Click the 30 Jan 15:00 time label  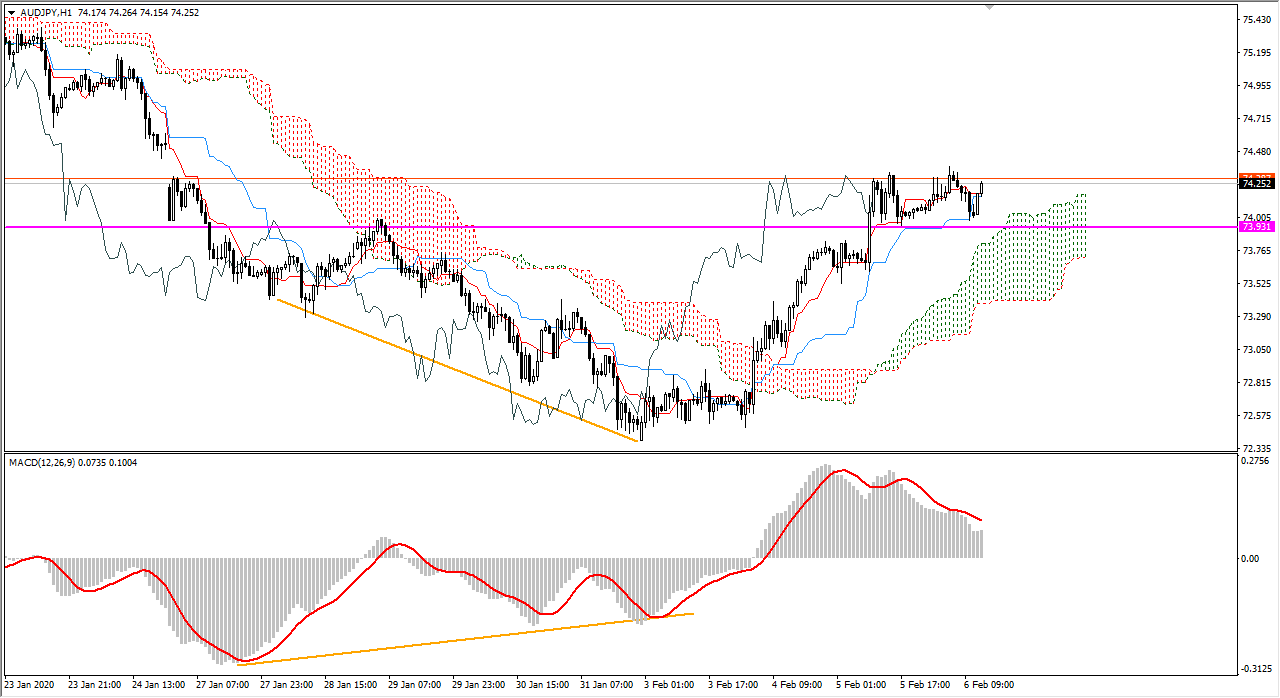[545, 686]
